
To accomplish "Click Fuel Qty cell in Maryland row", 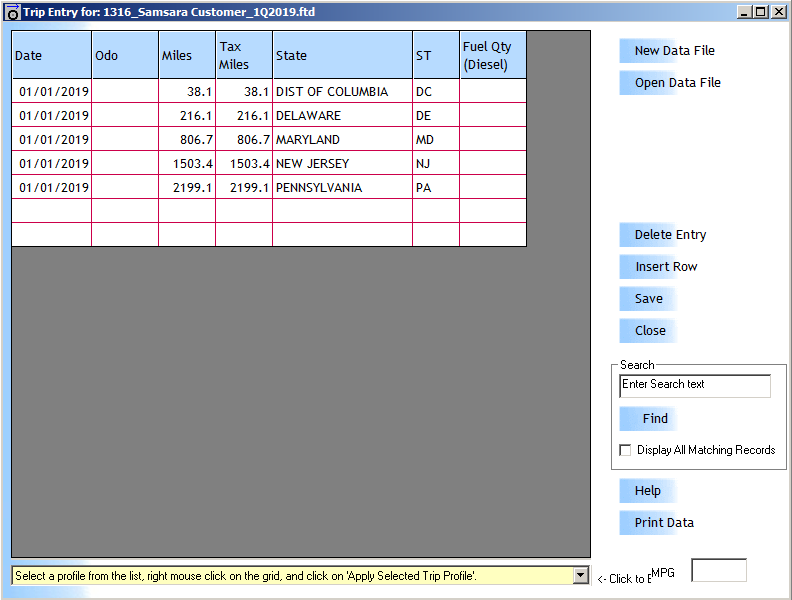I will (x=493, y=139).
